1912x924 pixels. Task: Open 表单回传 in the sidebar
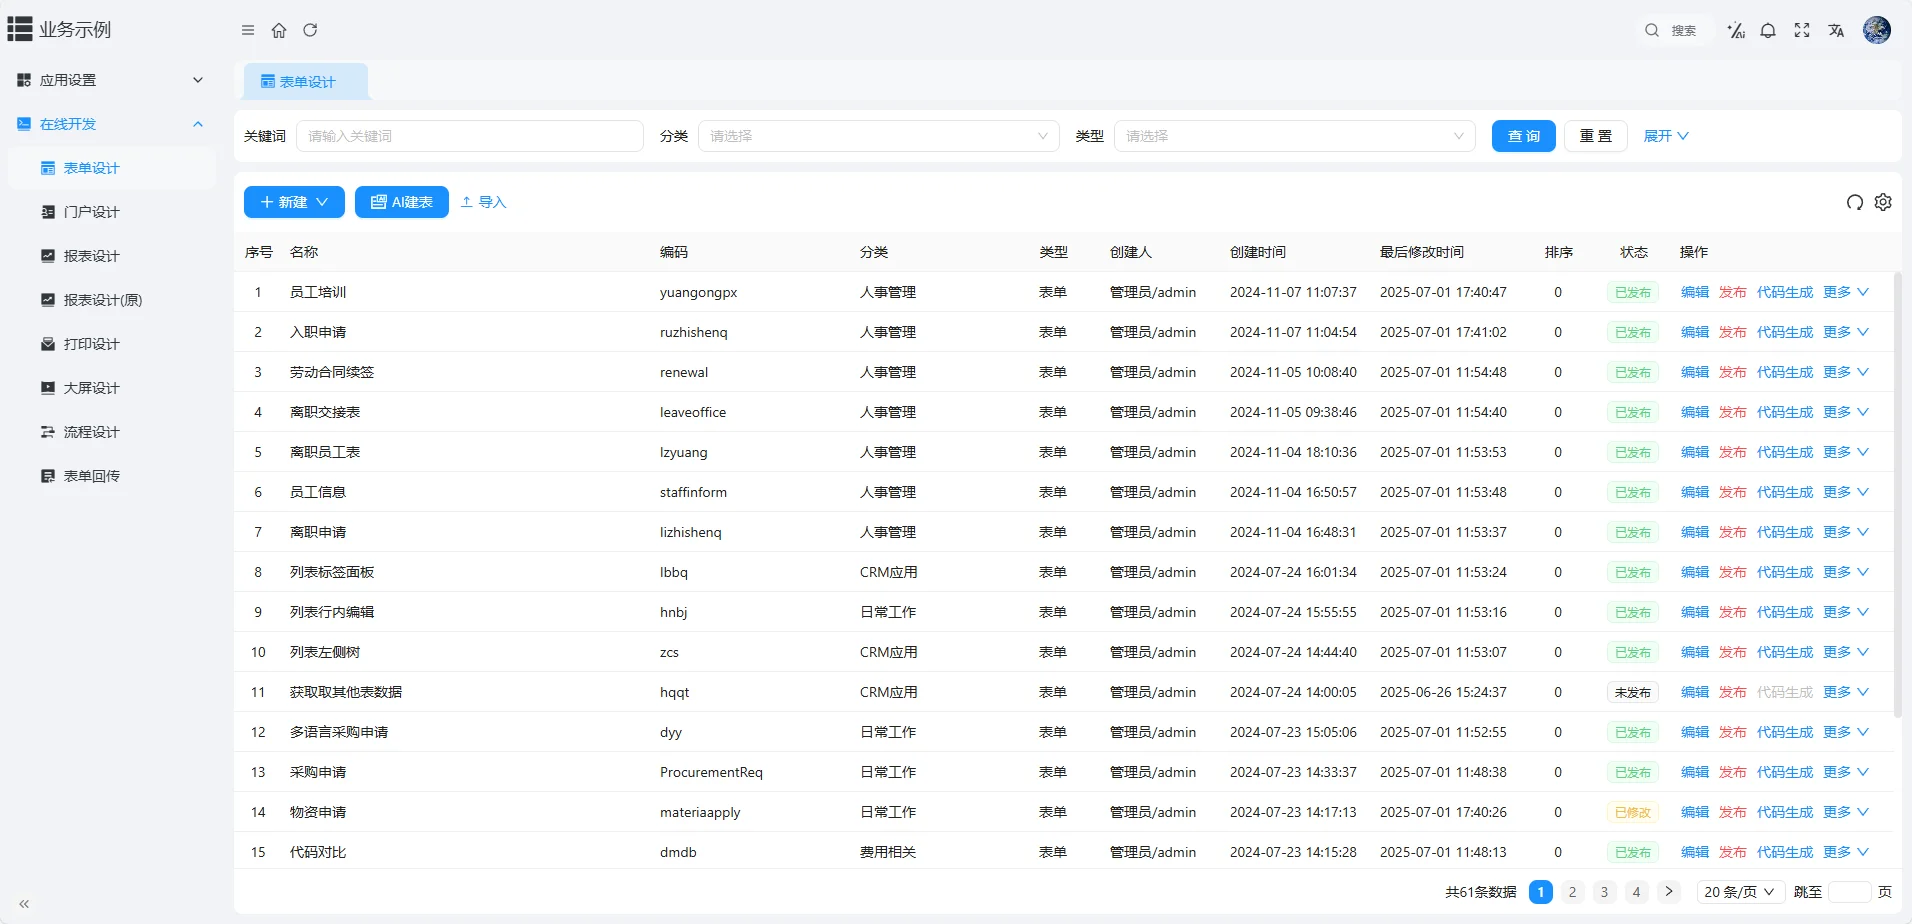point(112,476)
